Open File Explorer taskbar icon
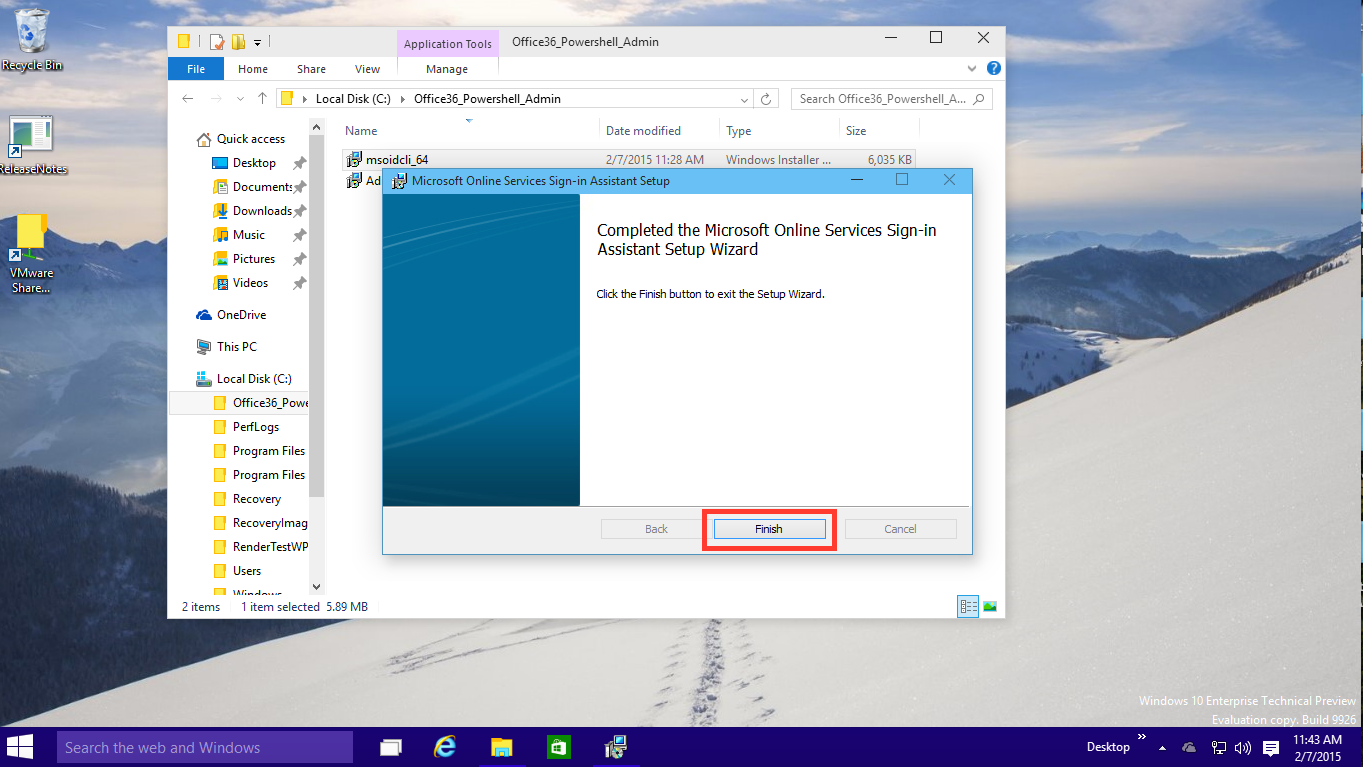This screenshot has width=1363, height=767. tap(502, 747)
